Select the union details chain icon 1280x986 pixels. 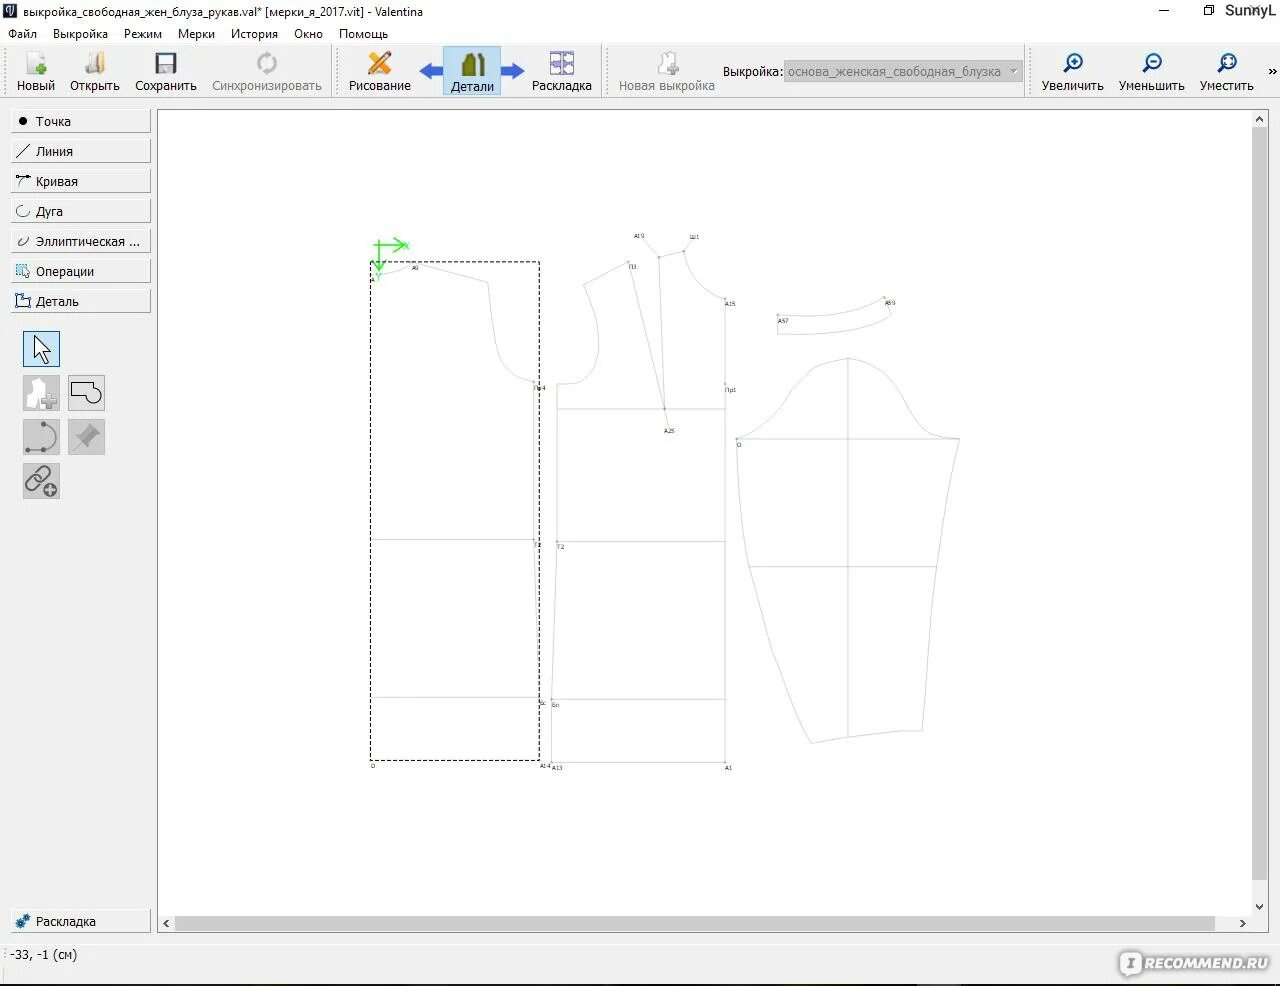coord(41,481)
